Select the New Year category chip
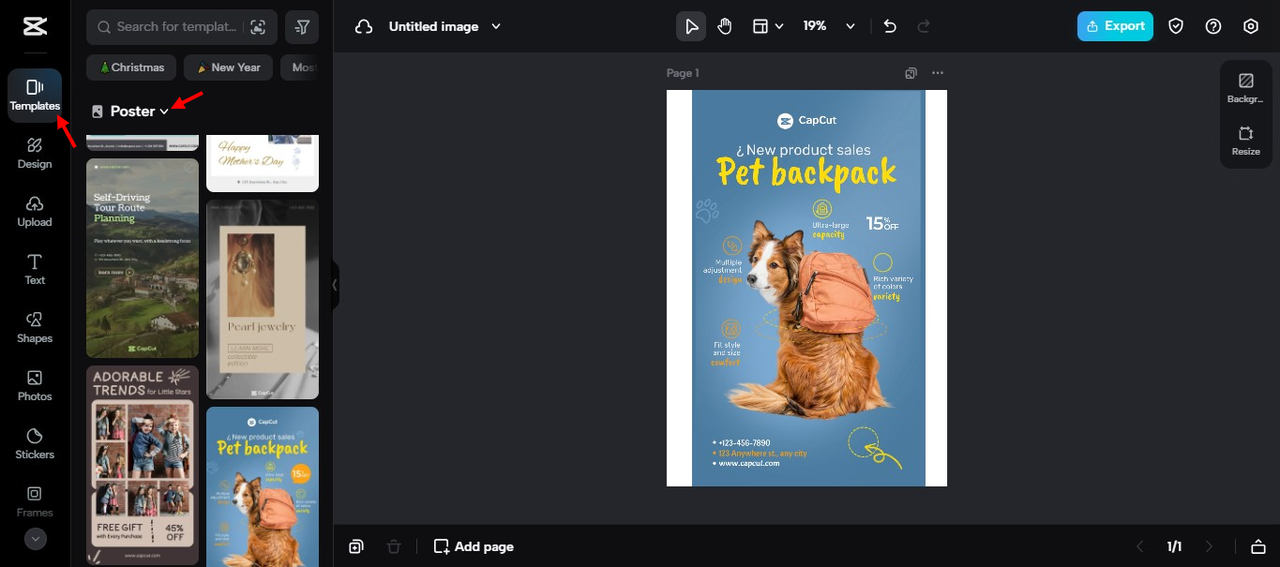 click(228, 68)
